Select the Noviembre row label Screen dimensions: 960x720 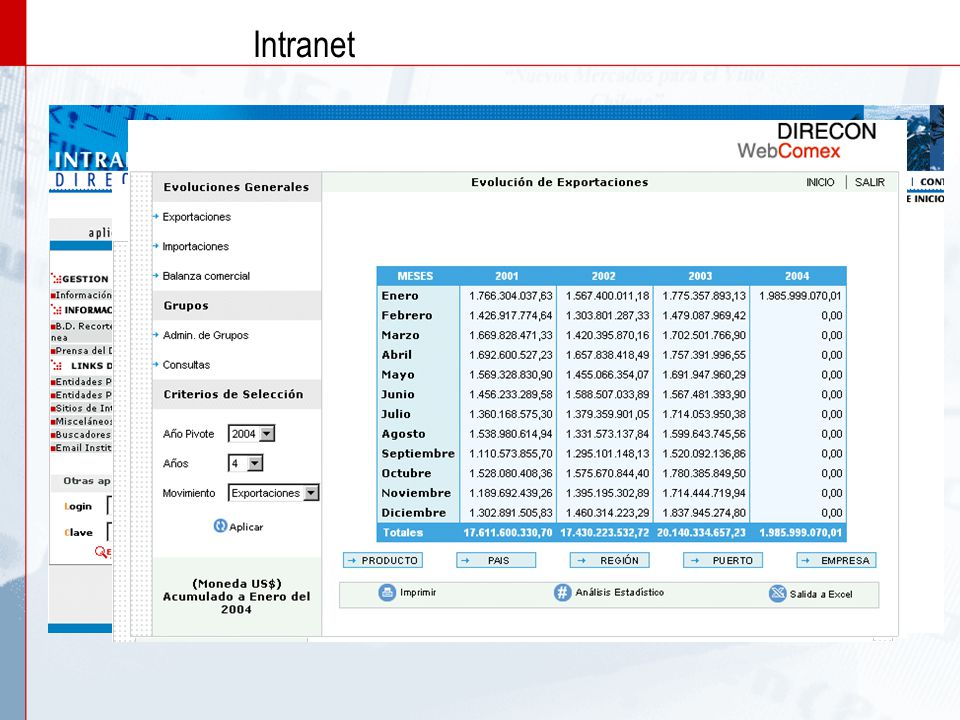click(416, 493)
